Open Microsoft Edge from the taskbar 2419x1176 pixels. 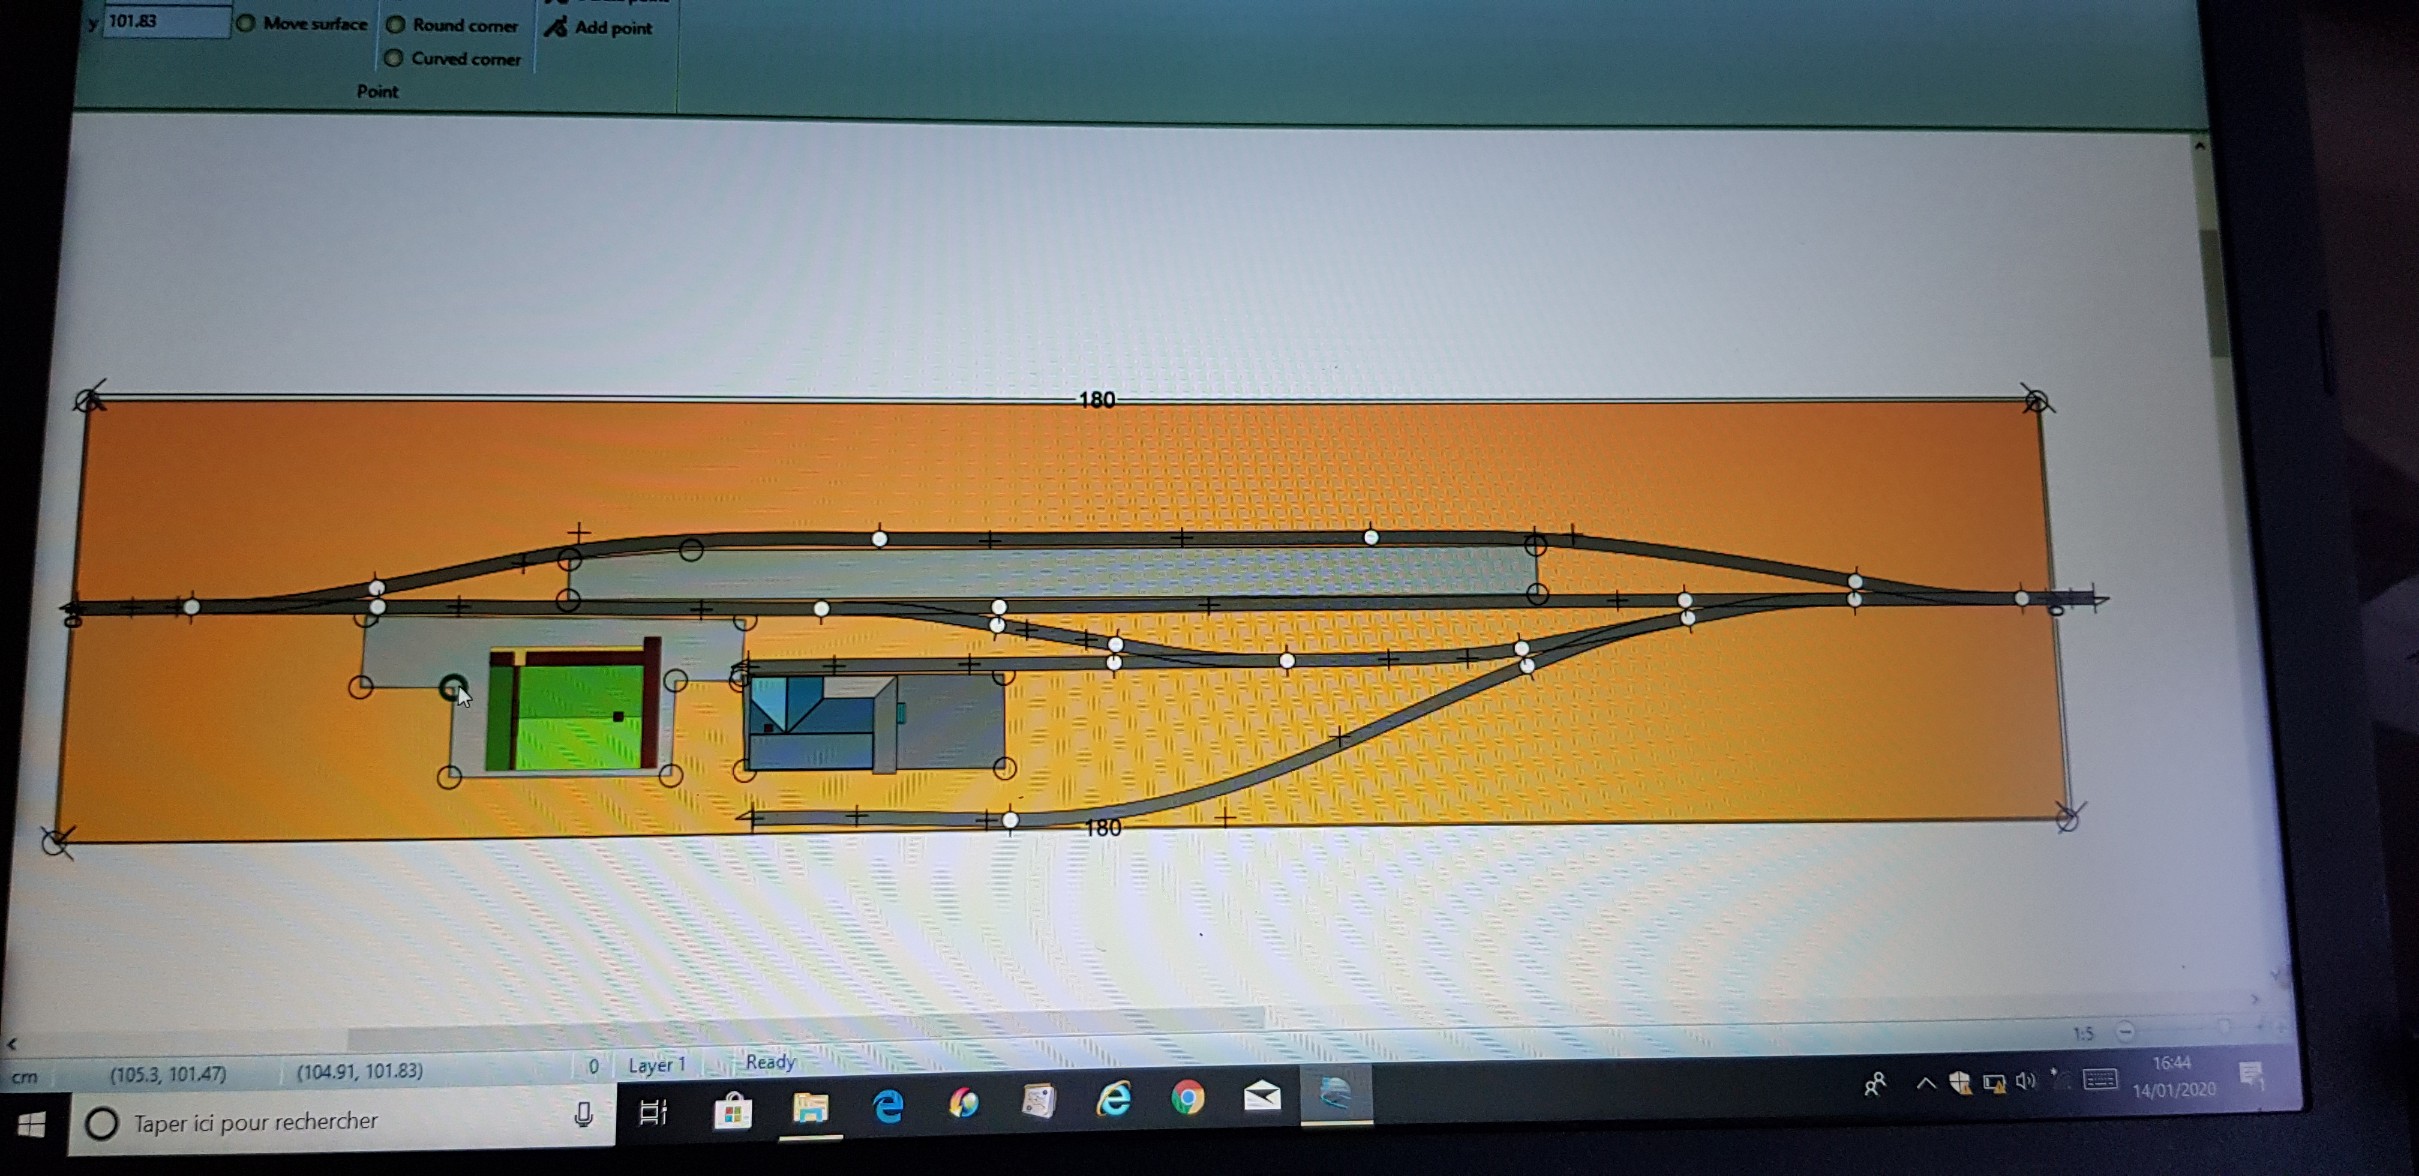click(x=888, y=1105)
